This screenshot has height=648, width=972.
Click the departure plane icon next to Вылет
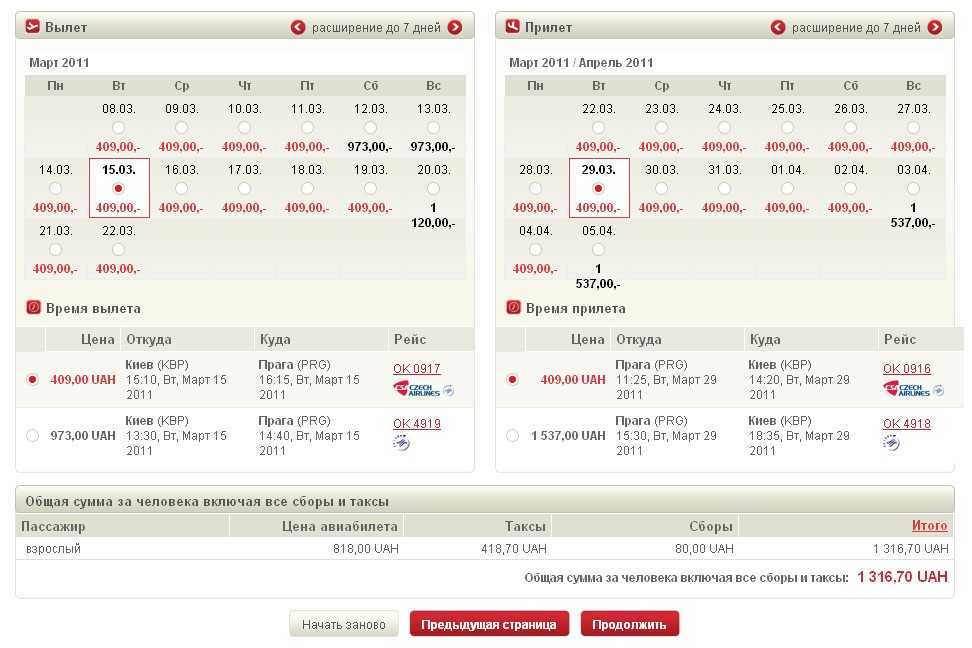33,27
